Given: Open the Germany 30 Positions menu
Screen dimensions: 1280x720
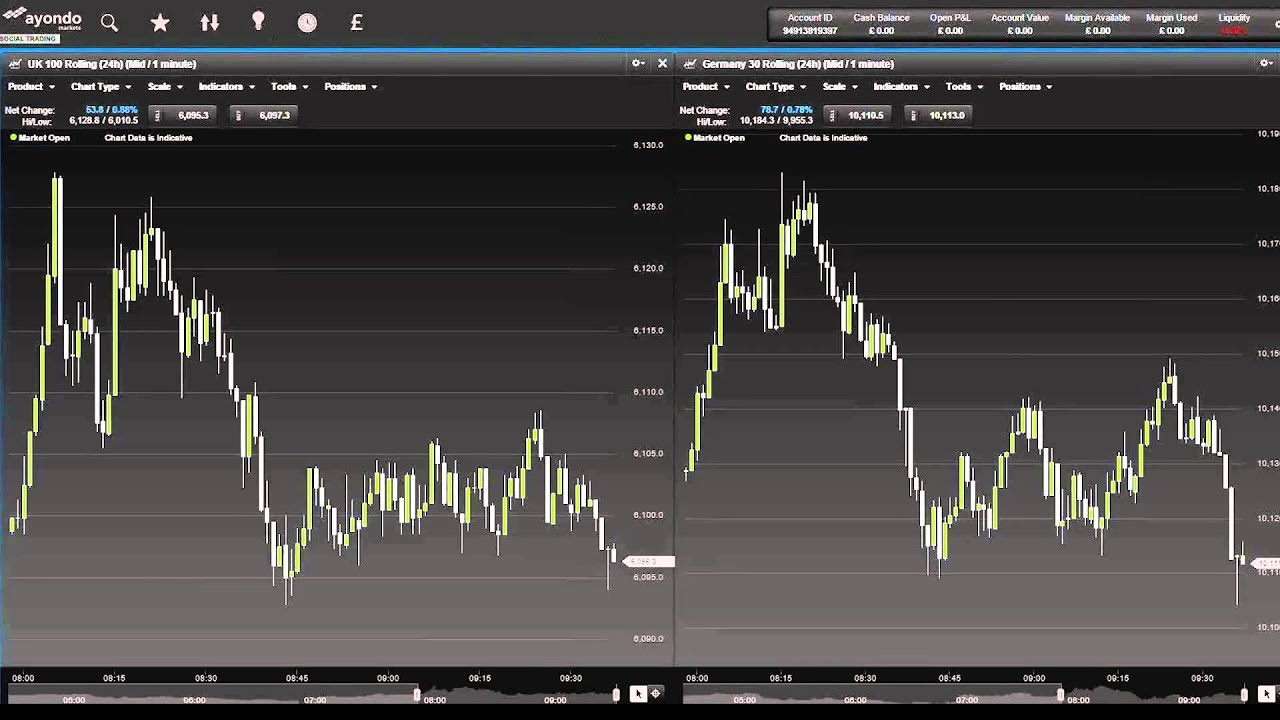Looking at the screenshot, I should (x=1025, y=86).
